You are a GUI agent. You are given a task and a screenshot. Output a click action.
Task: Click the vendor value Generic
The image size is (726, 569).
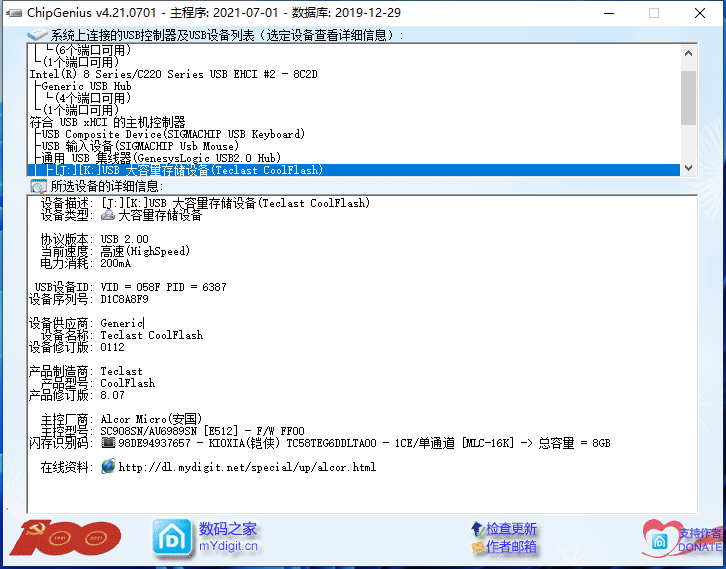(x=122, y=323)
